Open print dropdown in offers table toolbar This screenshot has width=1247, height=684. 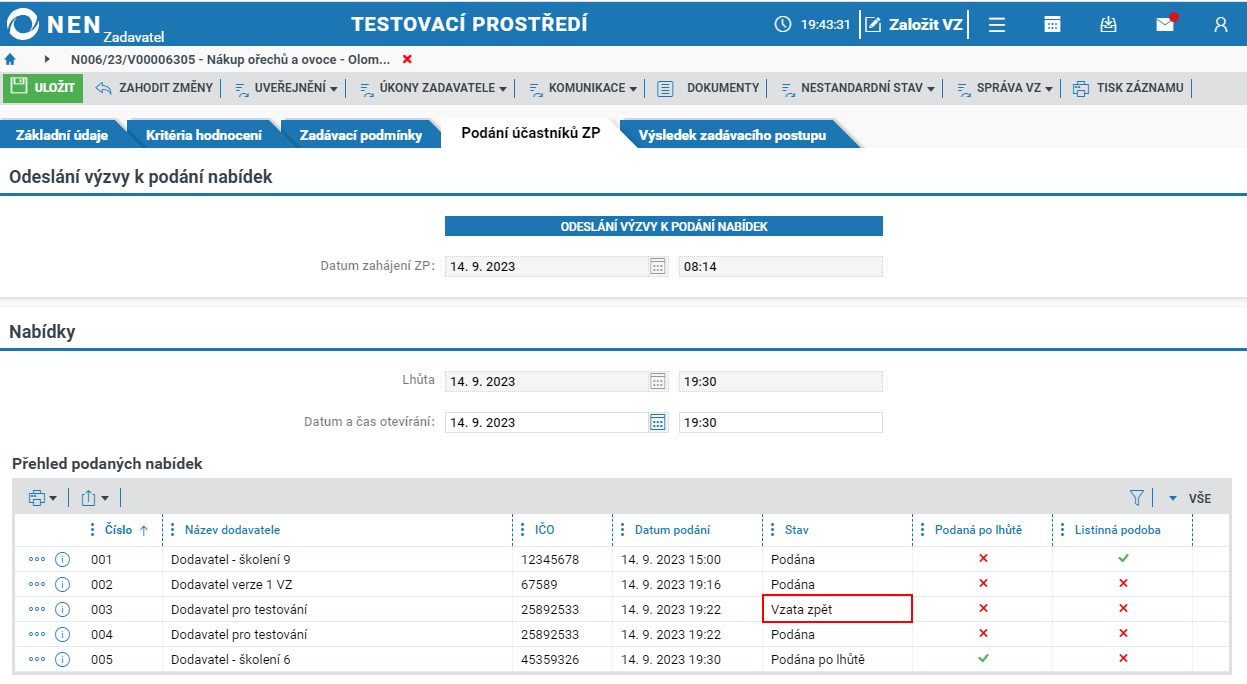[x=43, y=497]
